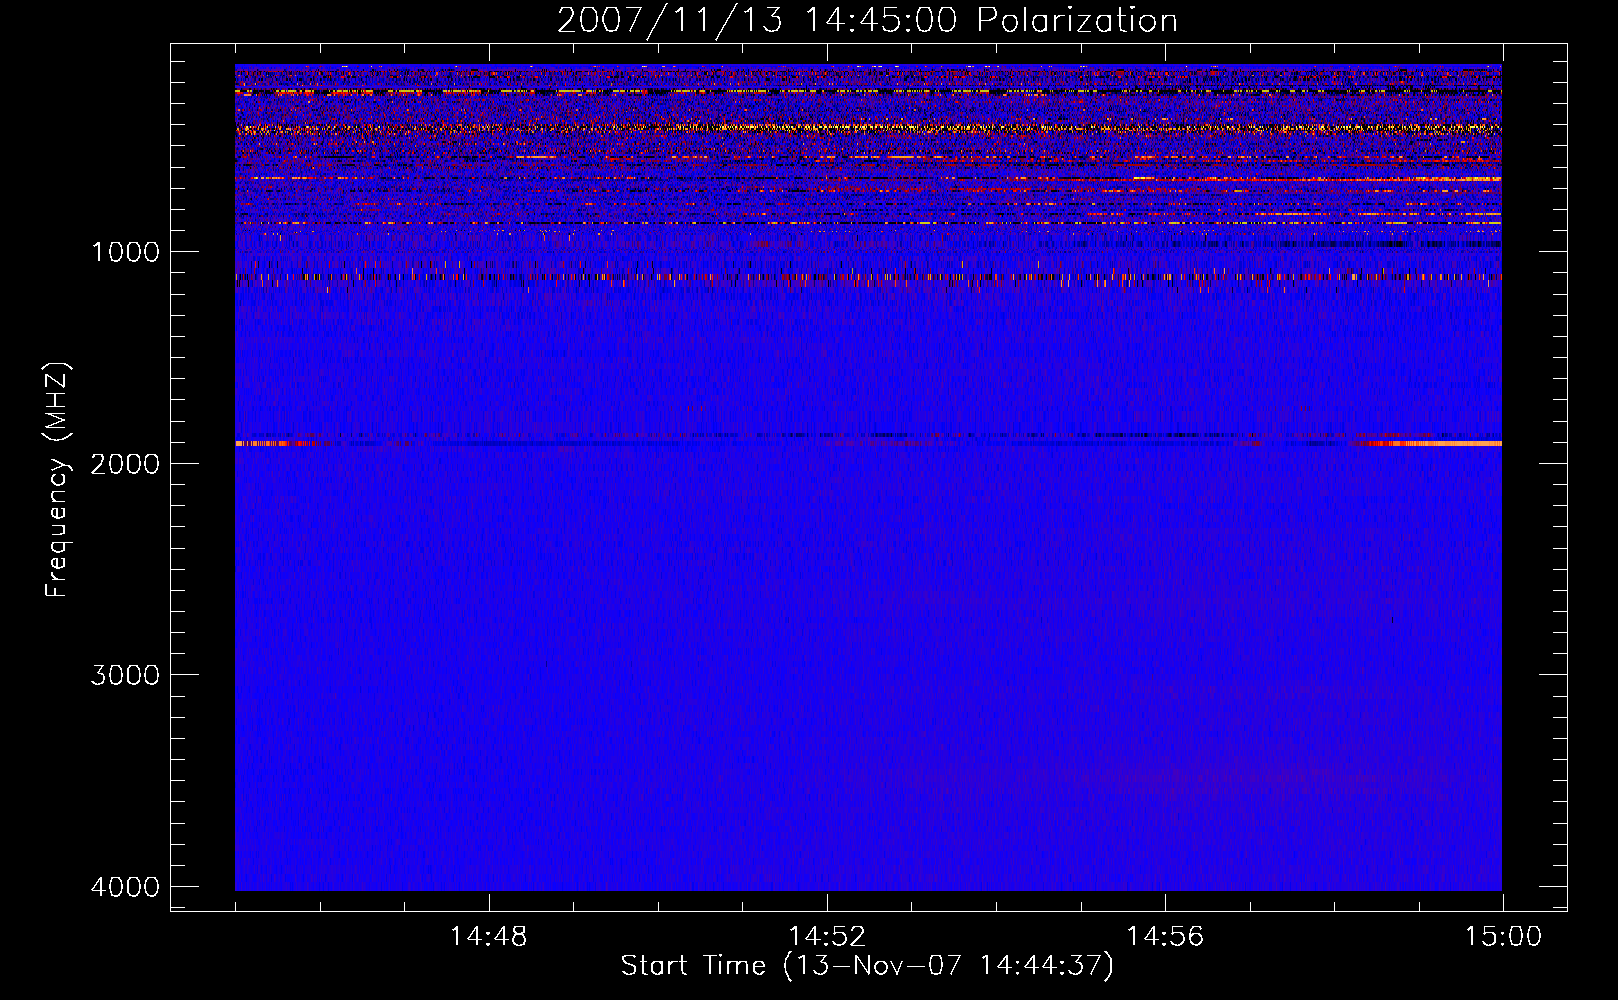Click the 14:52 time tick label
Screen dimensions: 1618x1000
tap(826, 936)
